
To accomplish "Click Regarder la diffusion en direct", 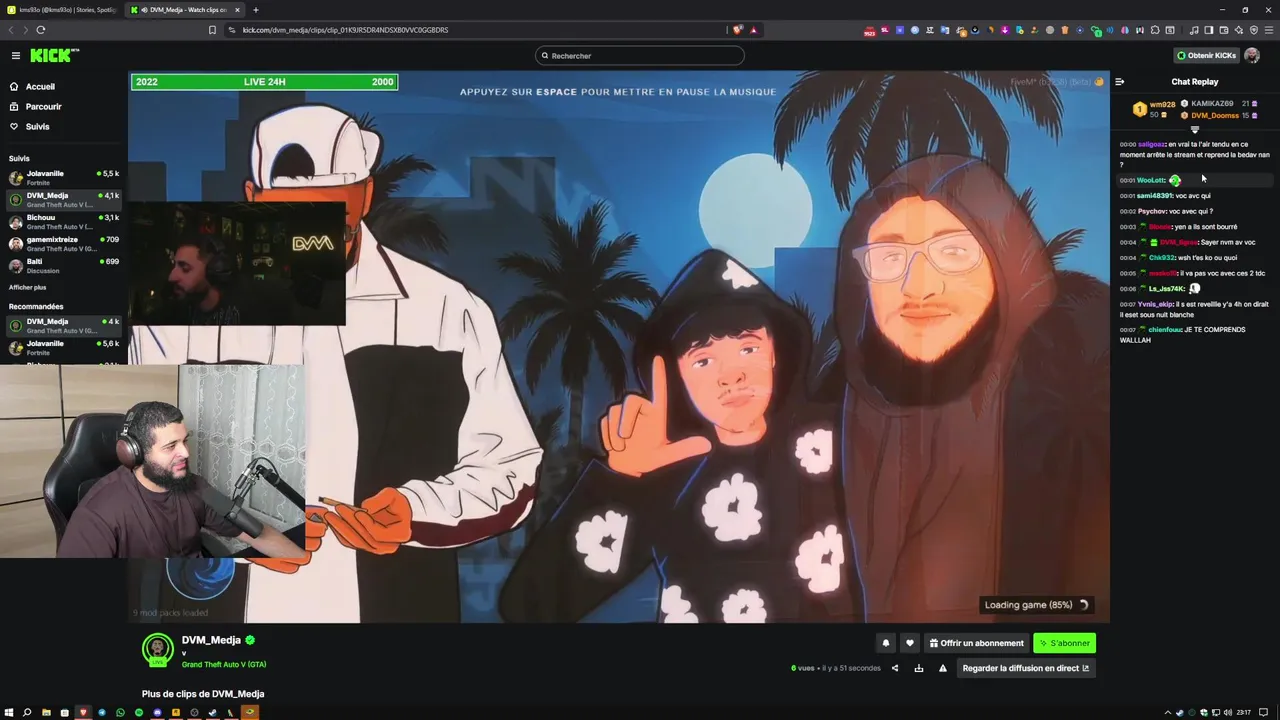I will click(1025, 668).
